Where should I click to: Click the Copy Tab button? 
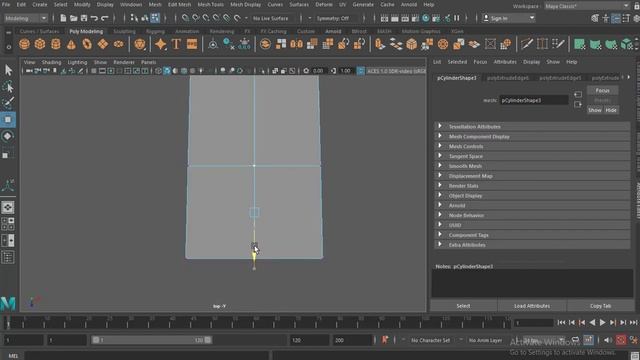pyautogui.click(x=600, y=306)
